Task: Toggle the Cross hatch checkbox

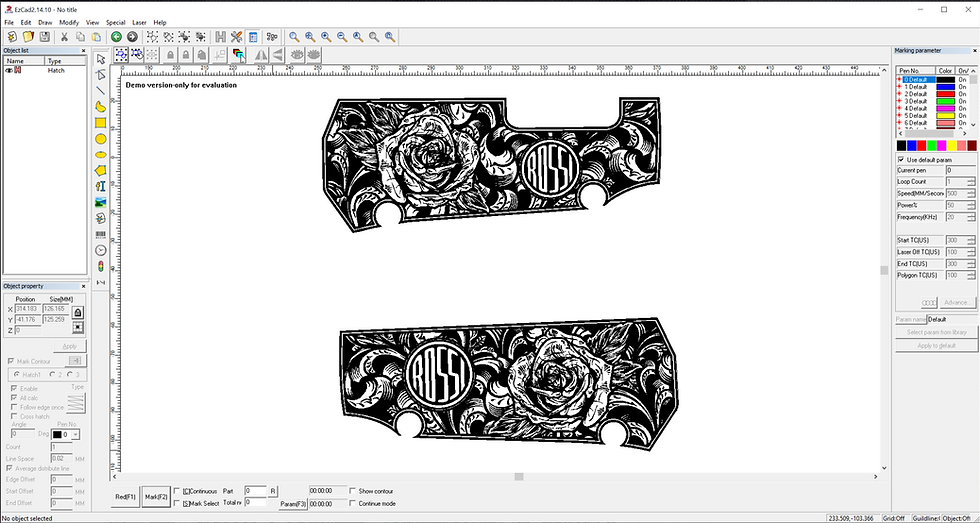Action: point(15,416)
